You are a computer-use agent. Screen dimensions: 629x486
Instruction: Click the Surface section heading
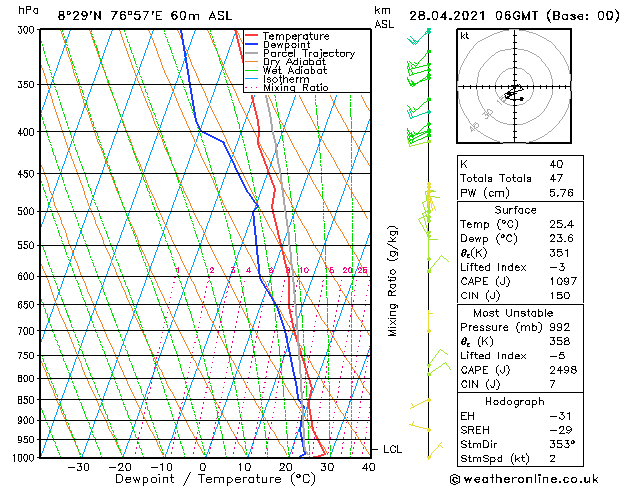515,210
